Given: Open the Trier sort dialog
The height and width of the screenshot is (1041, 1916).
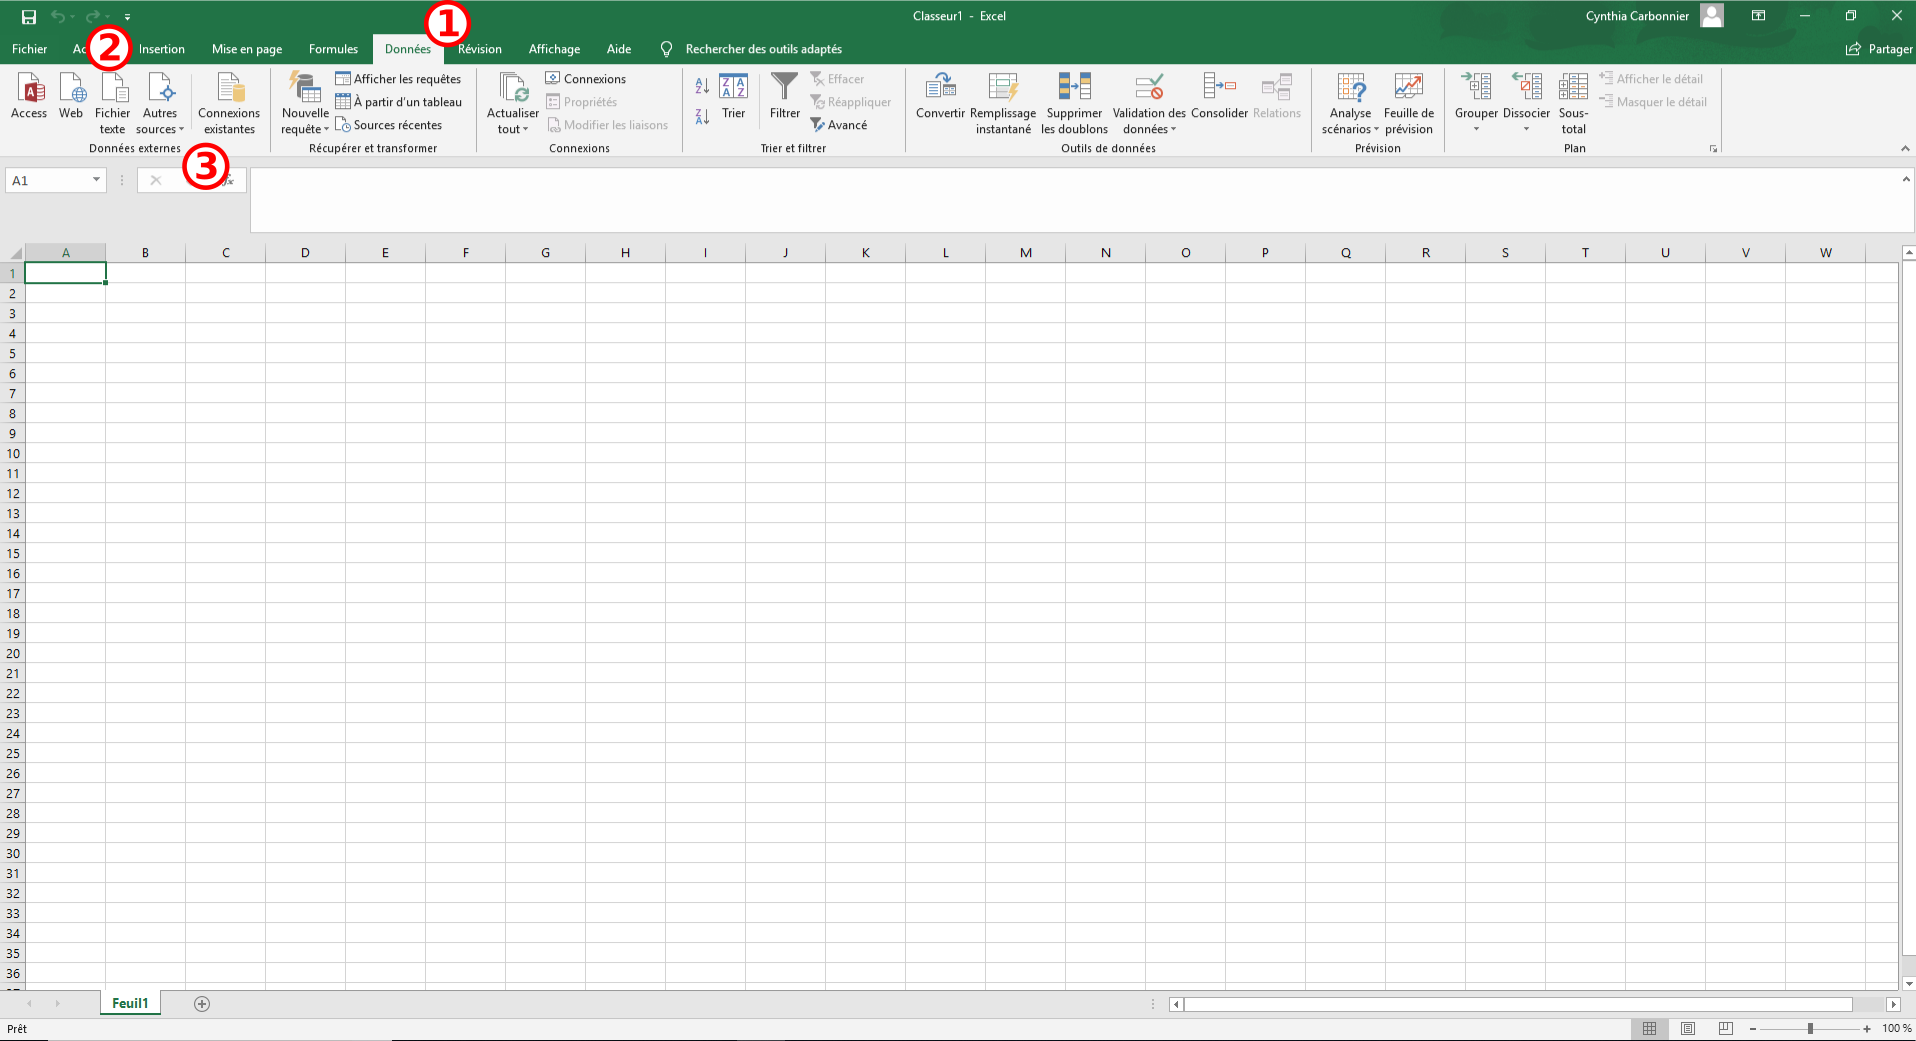Looking at the screenshot, I should 734,96.
